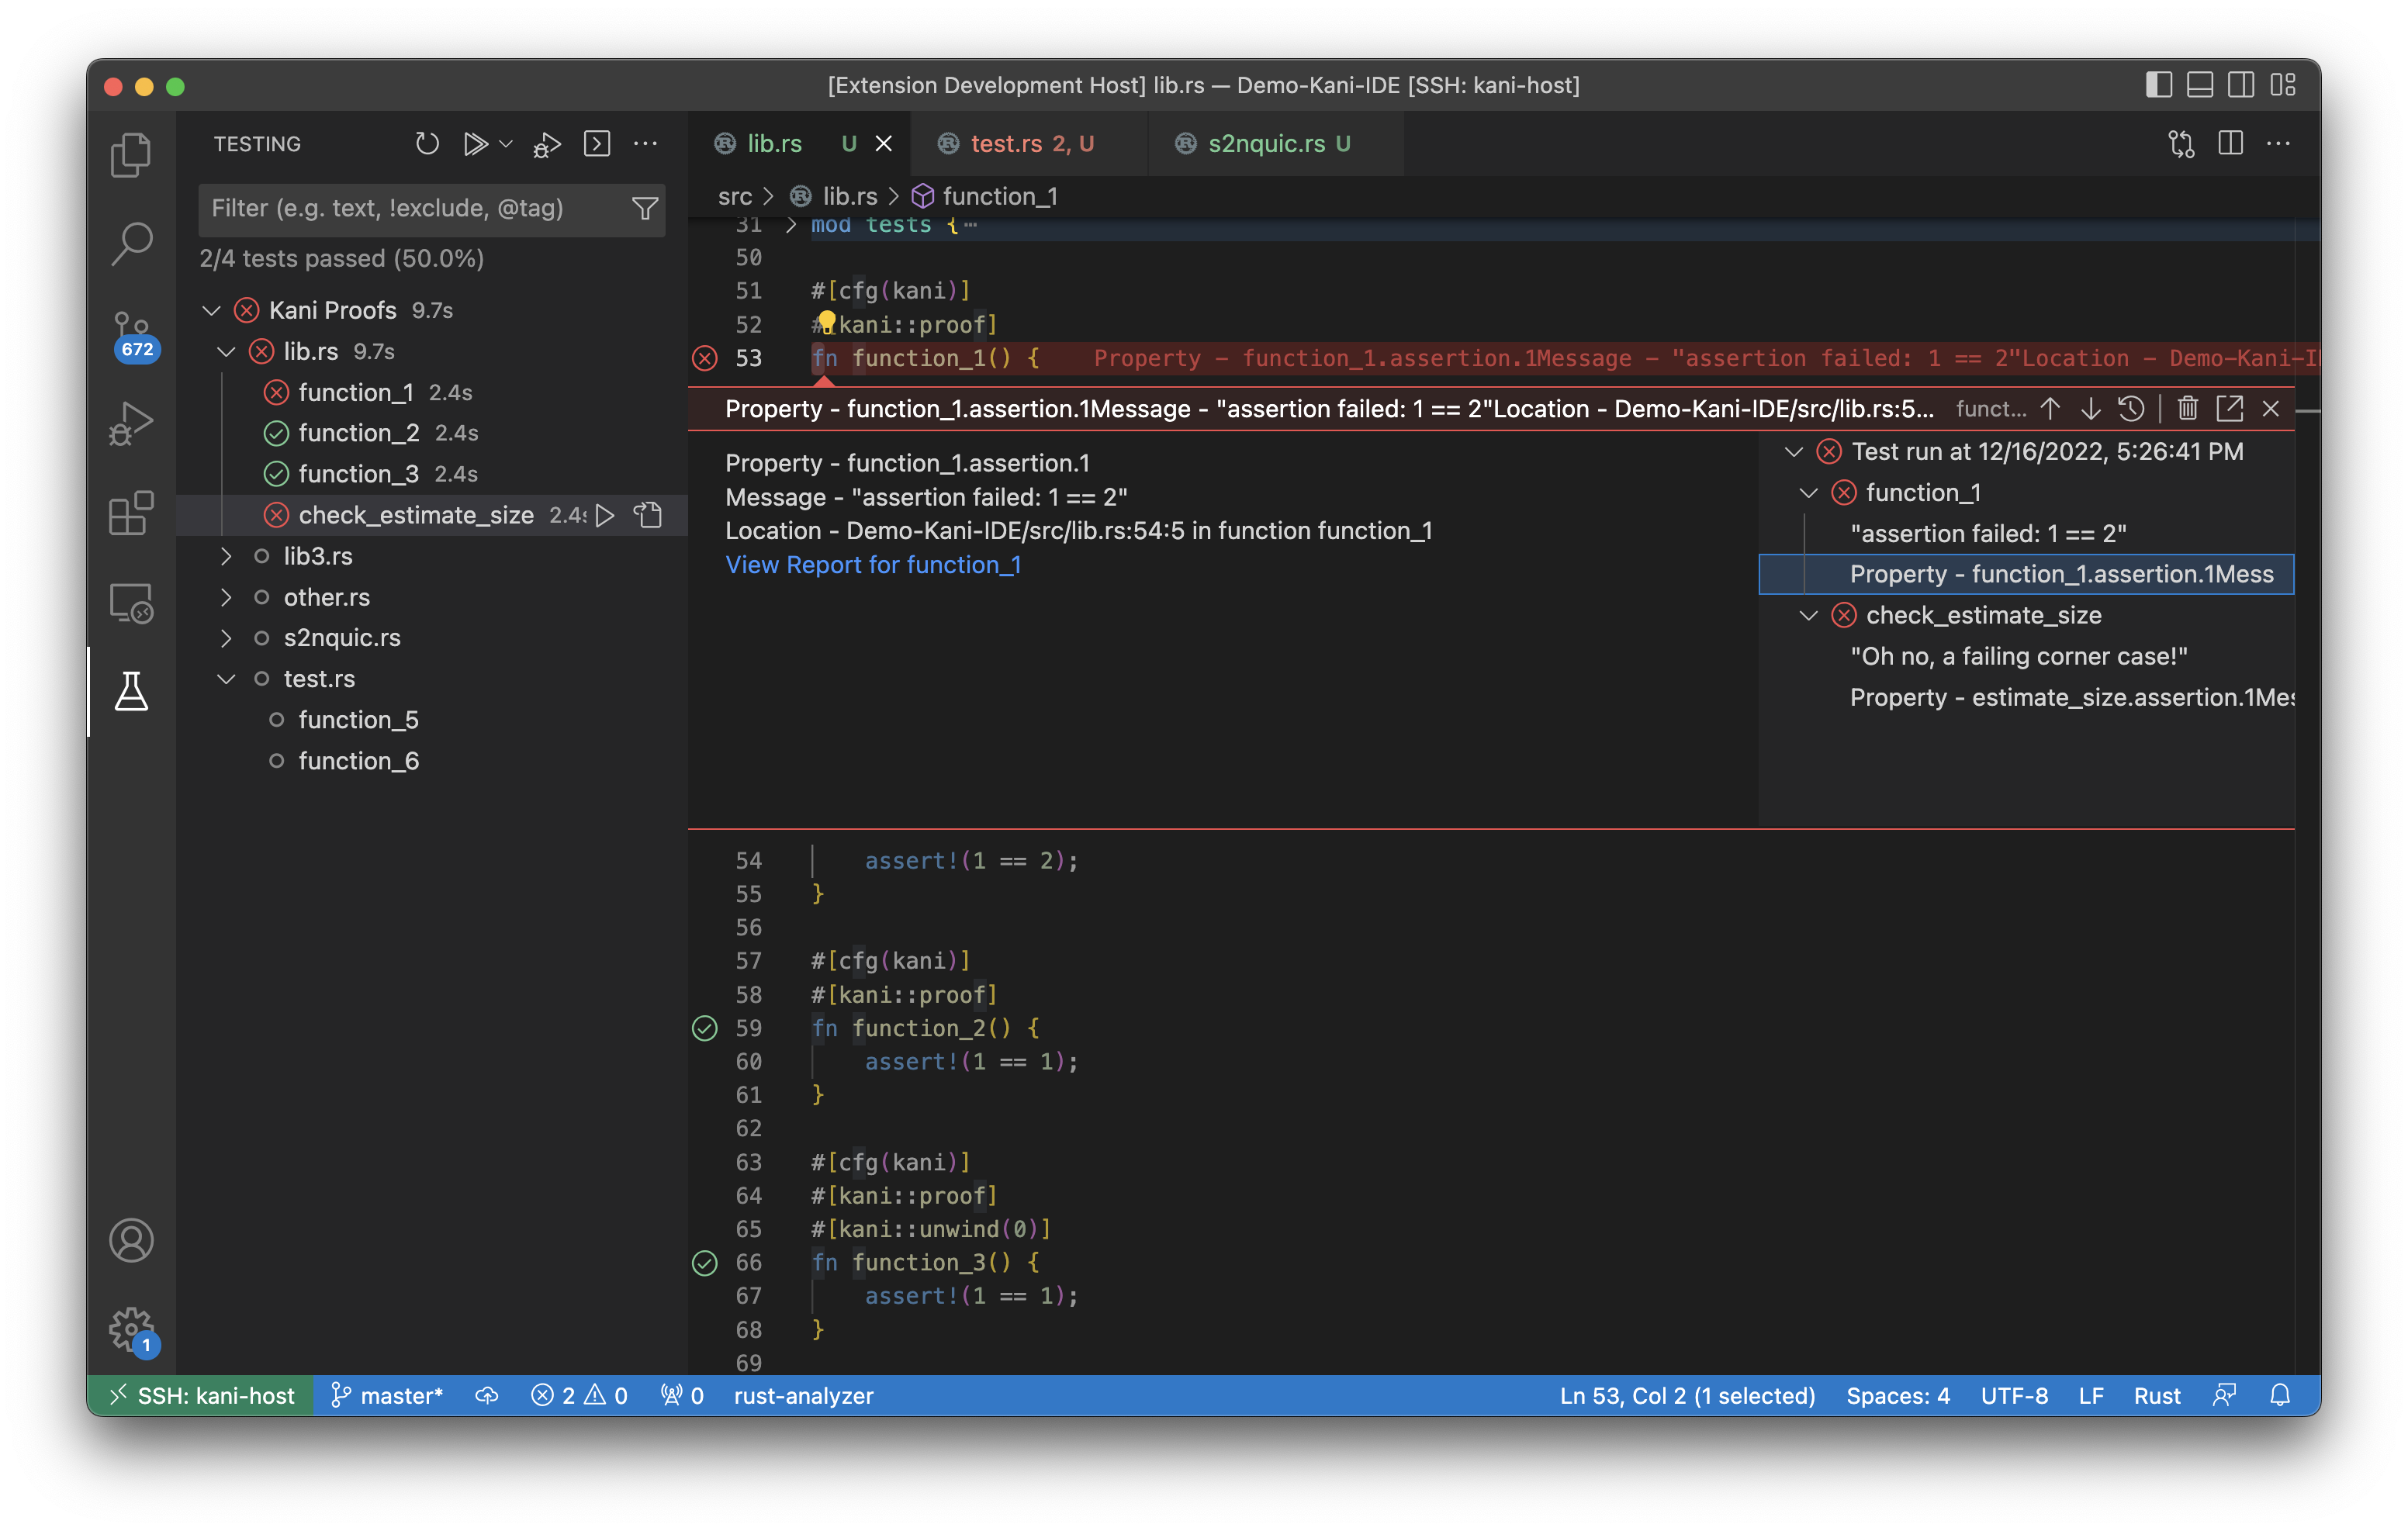Open the run tests dropdown arrow
This screenshot has width=2408, height=1531.
[x=506, y=144]
